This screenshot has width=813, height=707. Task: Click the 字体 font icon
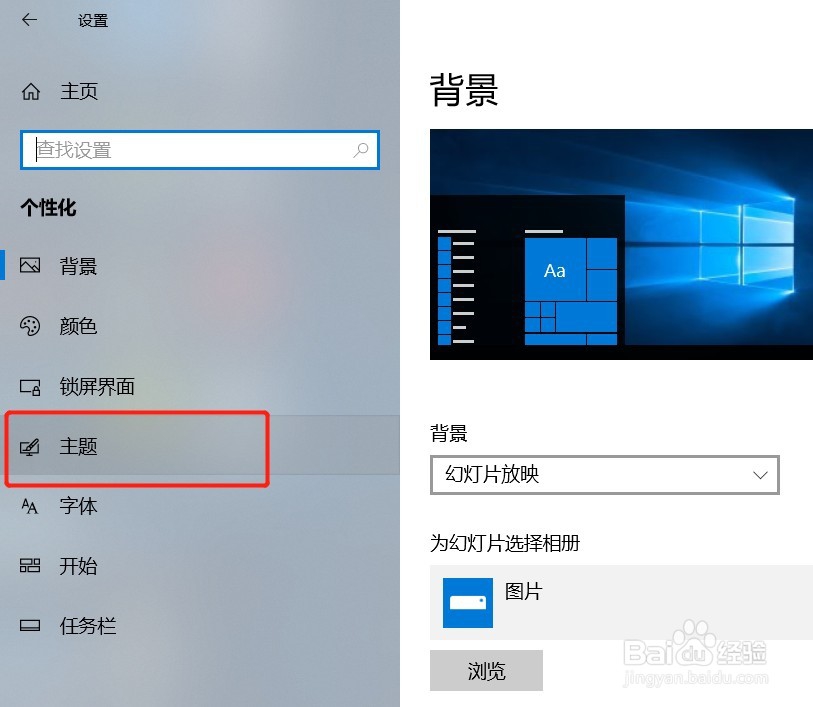tap(30, 506)
